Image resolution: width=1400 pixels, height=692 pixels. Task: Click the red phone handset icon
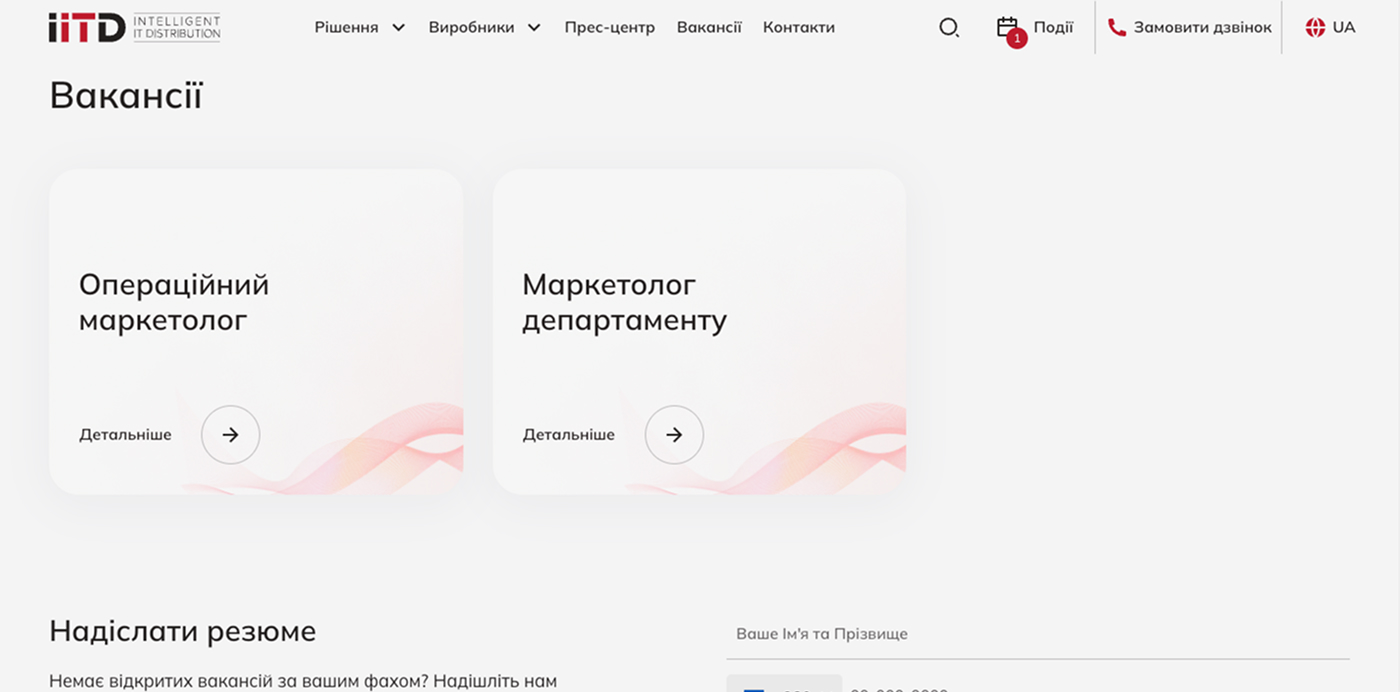click(1116, 28)
